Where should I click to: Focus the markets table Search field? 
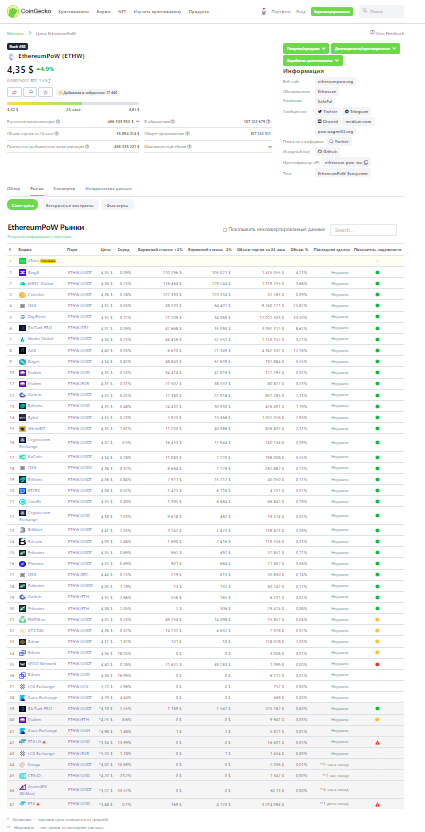(363, 230)
